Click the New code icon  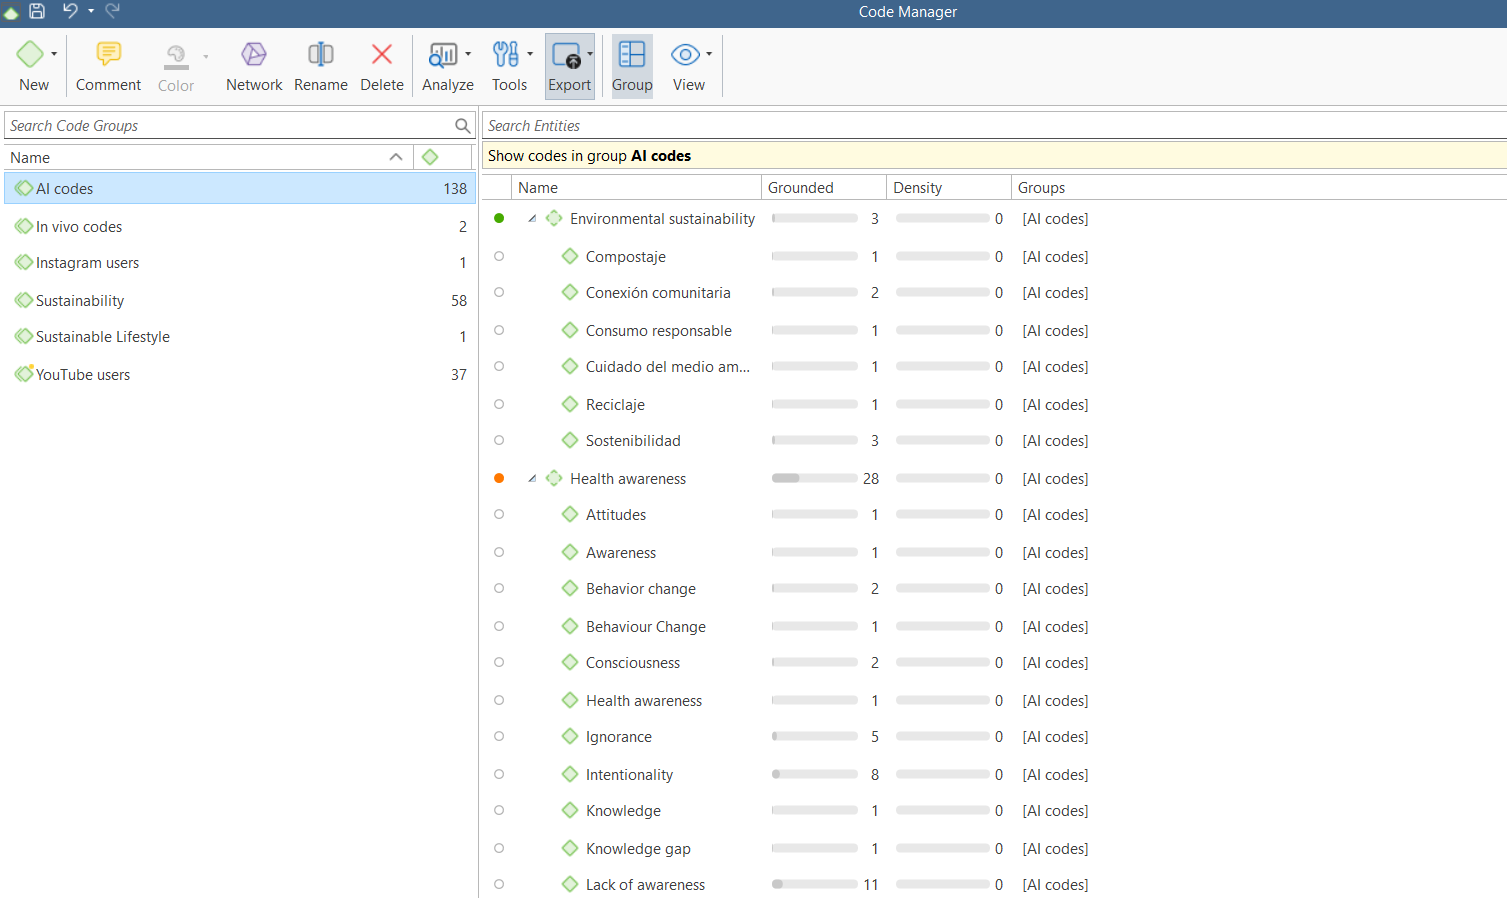pyautogui.click(x=30, y=55)
